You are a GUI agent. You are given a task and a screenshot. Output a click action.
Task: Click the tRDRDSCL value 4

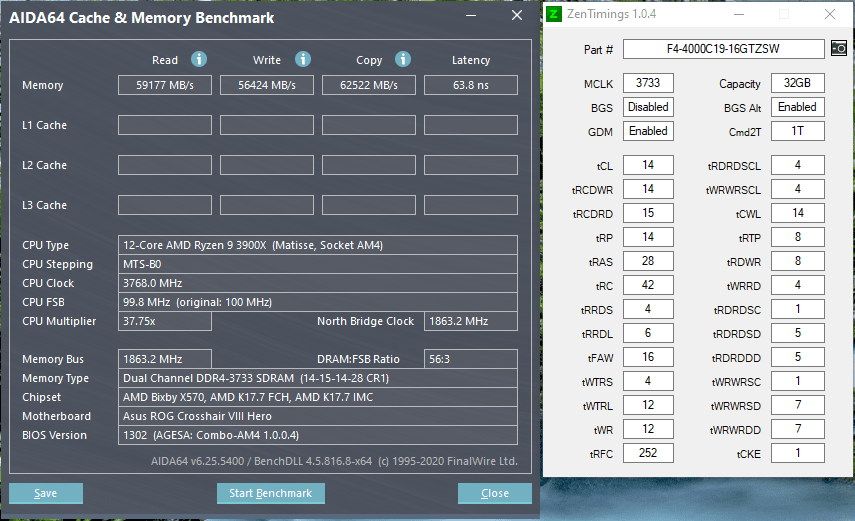[x=798, y=165]
